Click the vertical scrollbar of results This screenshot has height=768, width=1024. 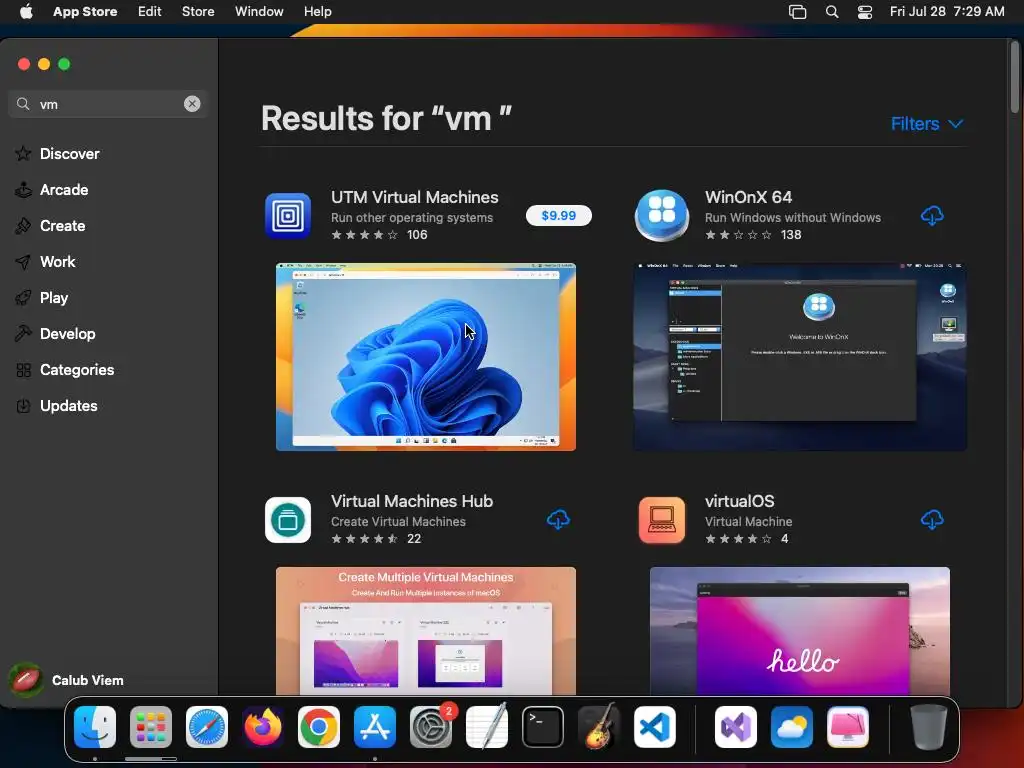(x=1015, y=77)
